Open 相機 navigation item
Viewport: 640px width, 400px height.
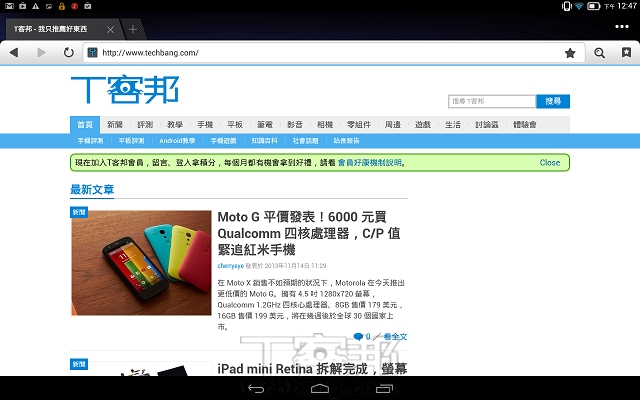pos(325,124)
